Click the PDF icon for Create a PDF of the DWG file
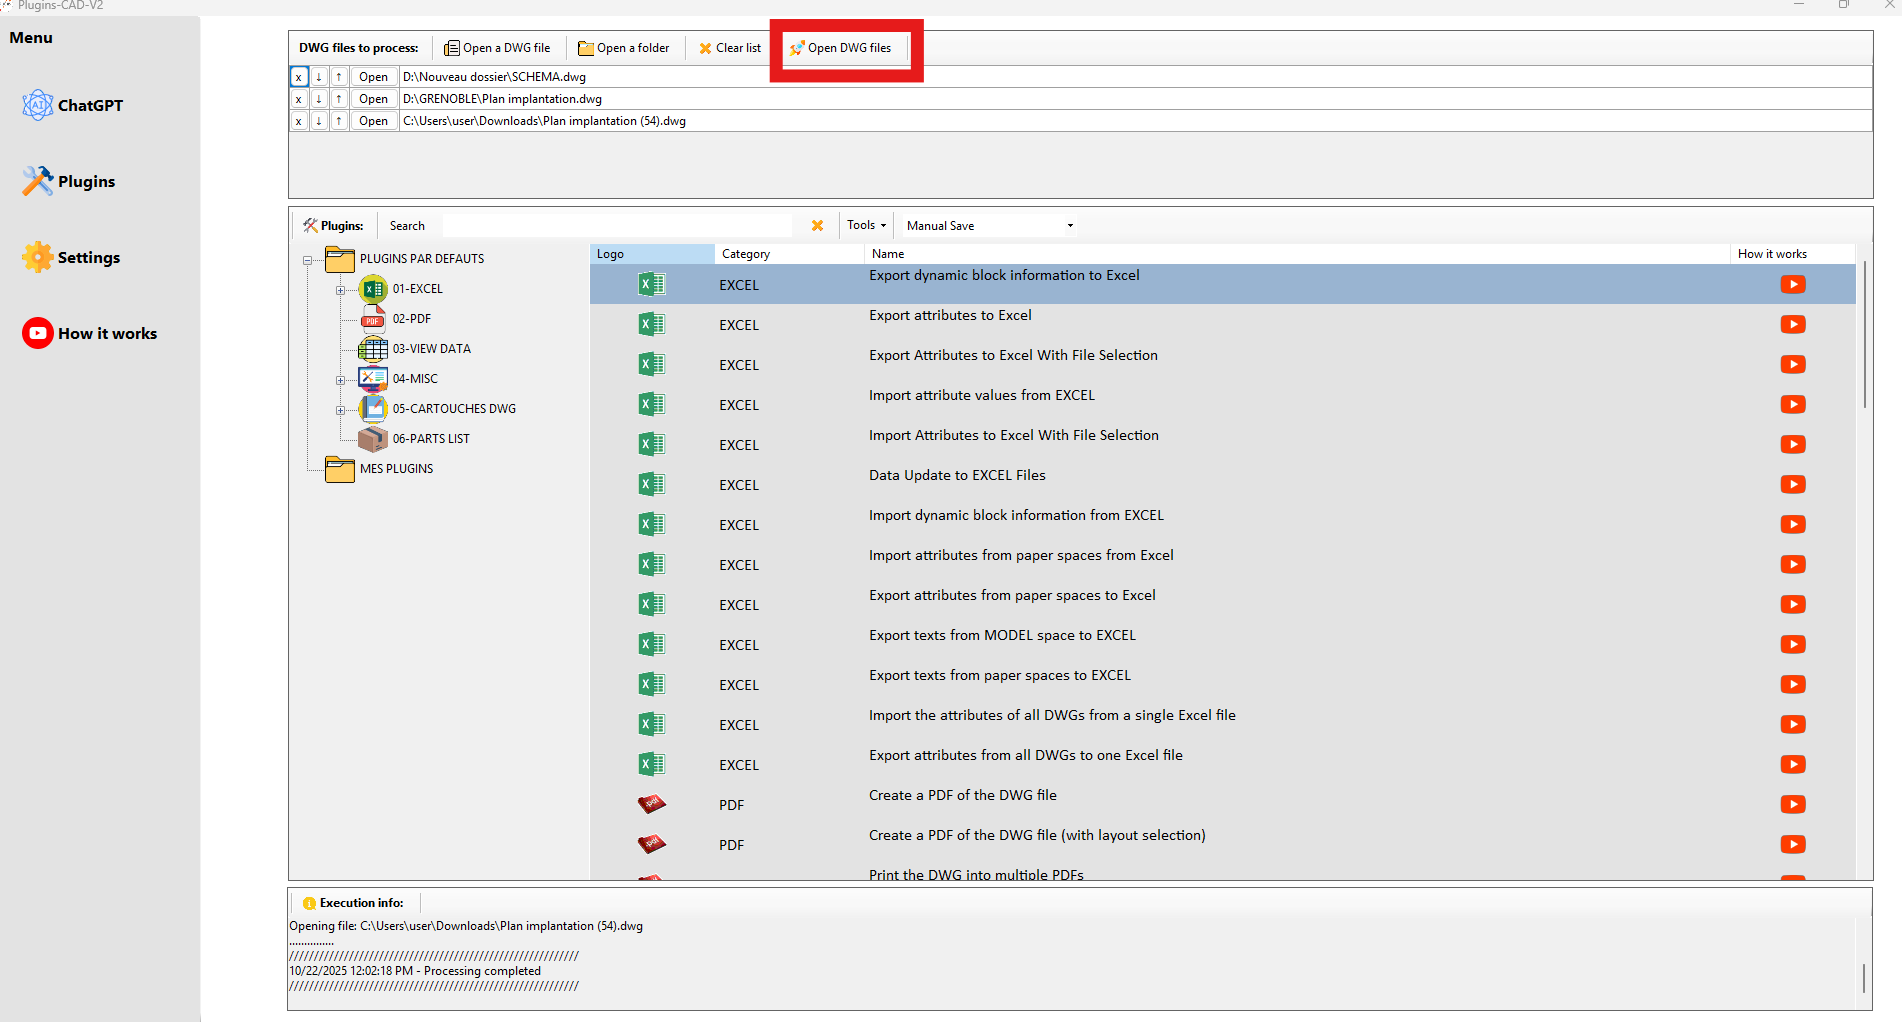This screenshot has width=1902, height=1022. tap(651, 804)
